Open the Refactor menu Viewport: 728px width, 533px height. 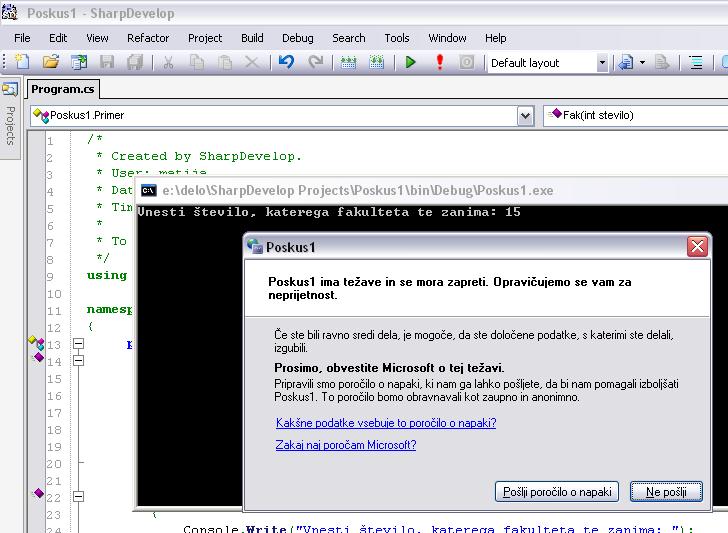coord(148,38)
